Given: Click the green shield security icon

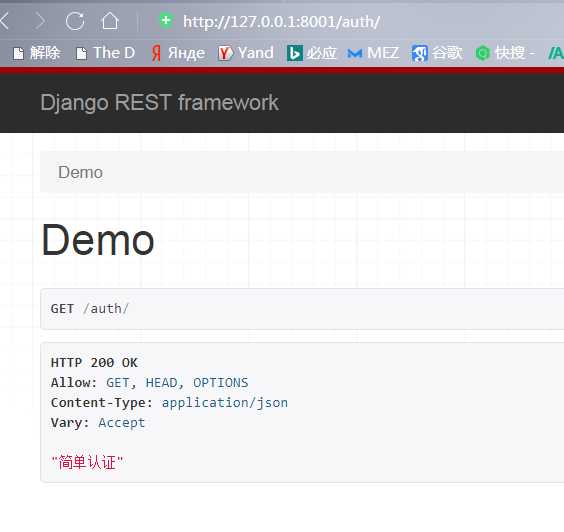Looking at the screenshot, I should click(166, 21).
